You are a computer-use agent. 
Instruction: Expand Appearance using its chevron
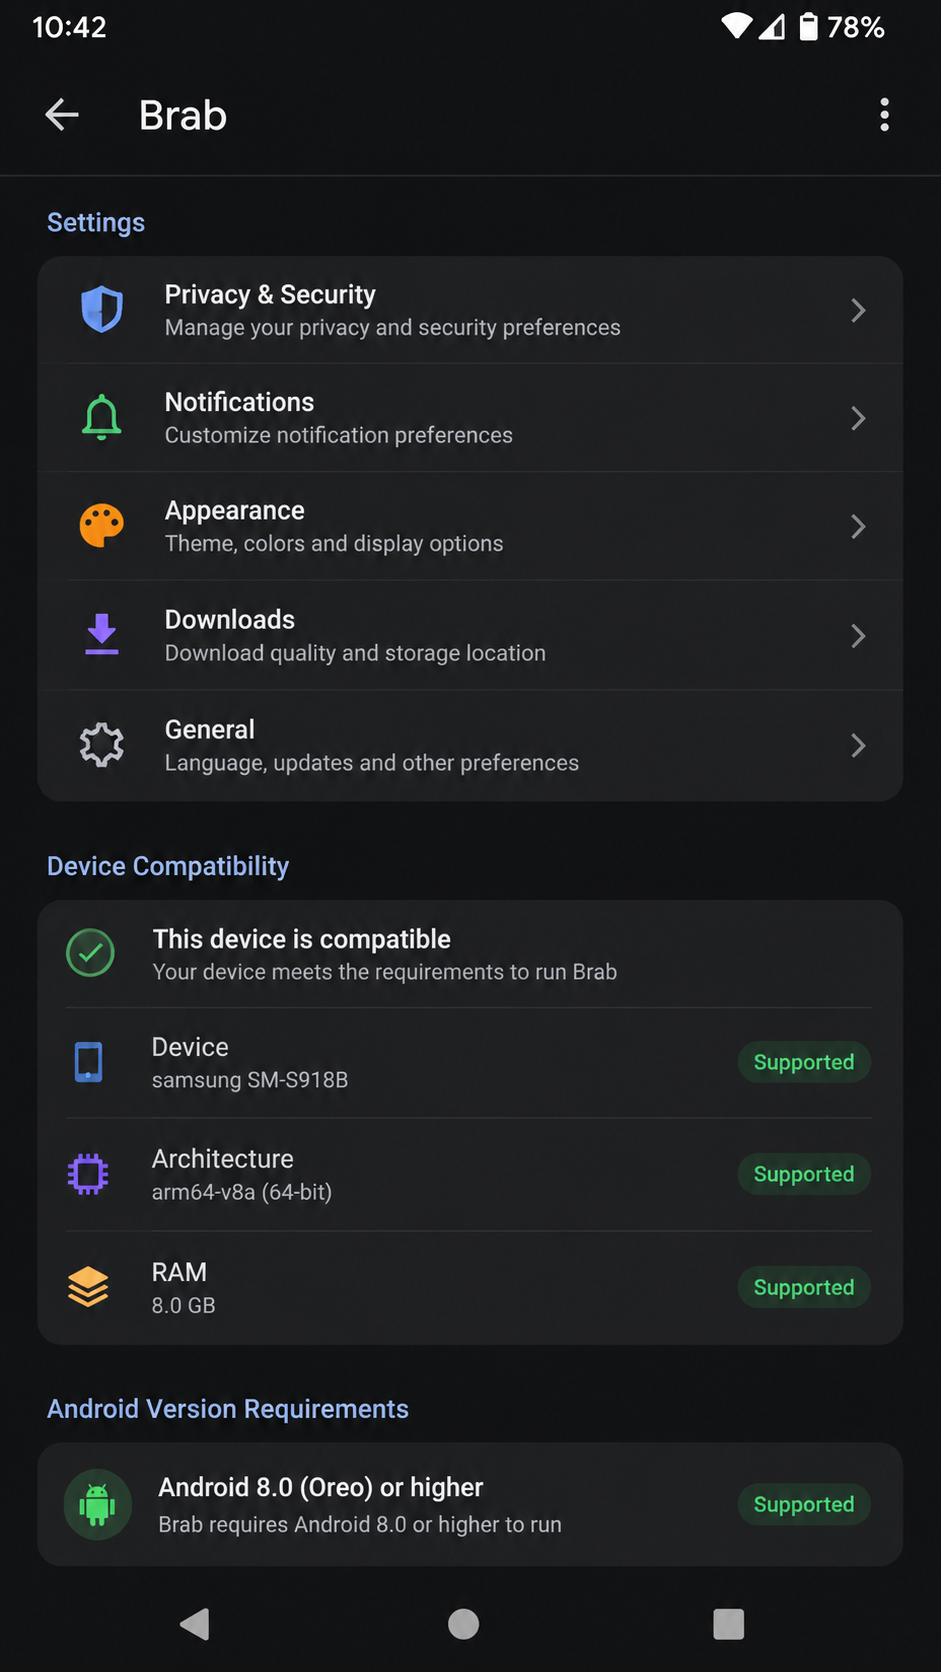[x=858, y=526]
